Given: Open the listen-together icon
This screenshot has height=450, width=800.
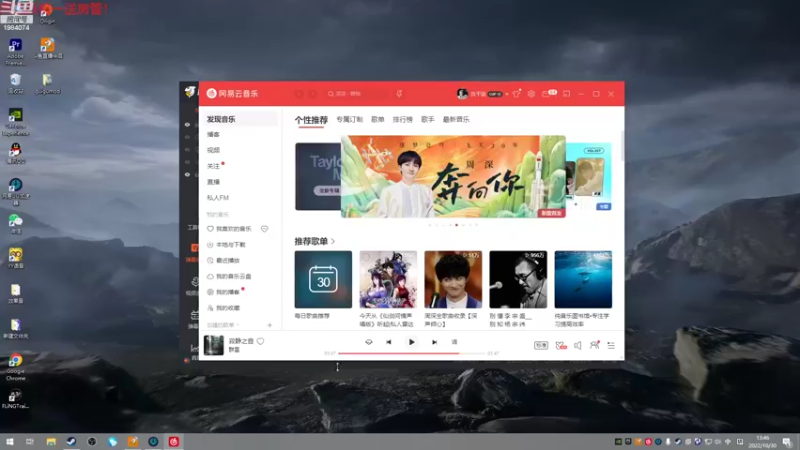Looking at the screenshot, I should tap(594, 345).
